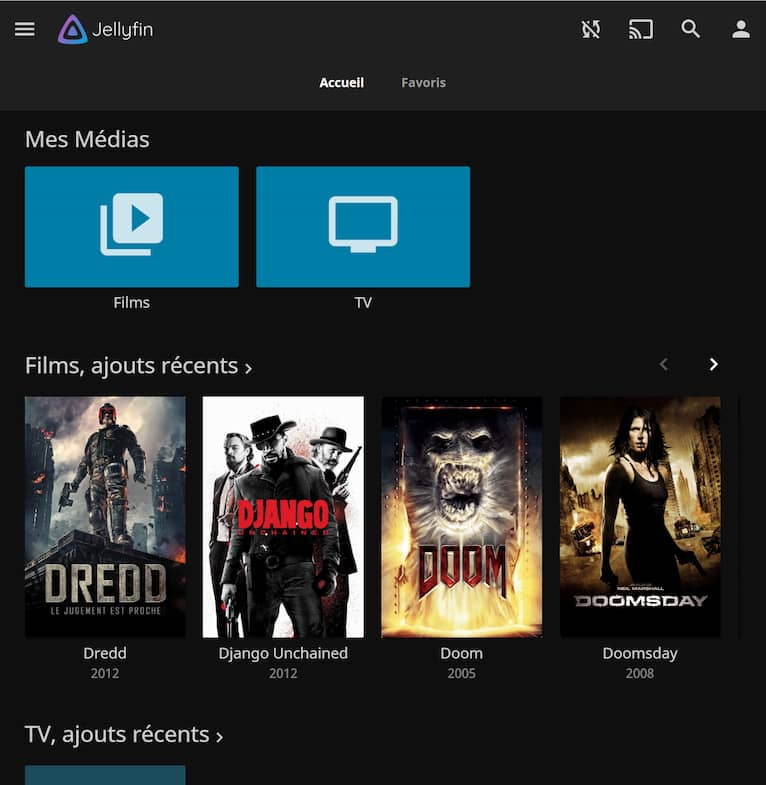Open the user profile icon

[x=741, y=29]
